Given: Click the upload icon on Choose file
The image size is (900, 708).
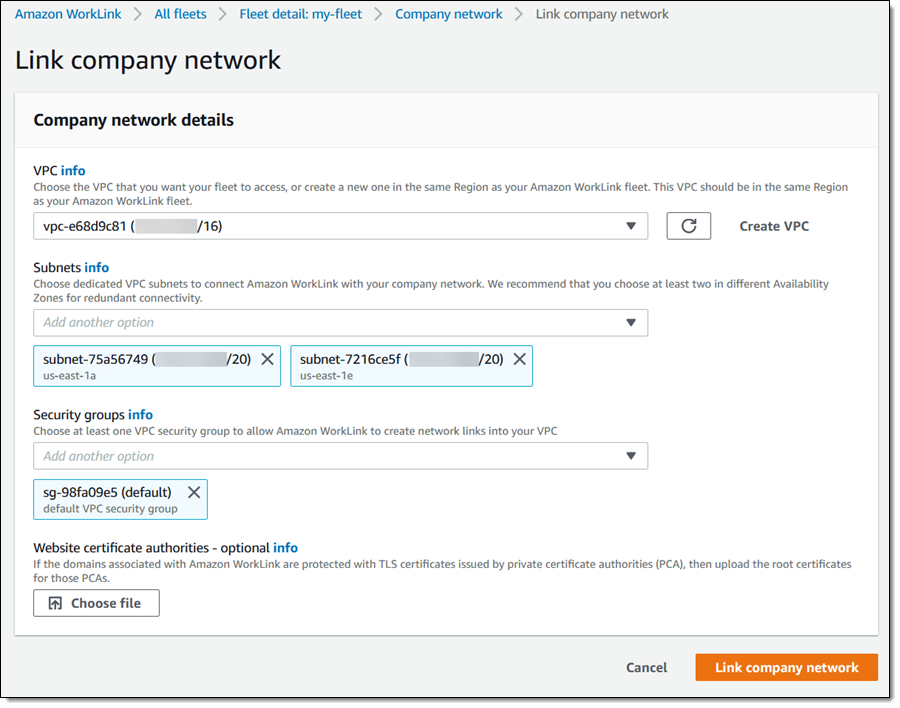Looking at the screenshot, I should [x=55, y=603].
